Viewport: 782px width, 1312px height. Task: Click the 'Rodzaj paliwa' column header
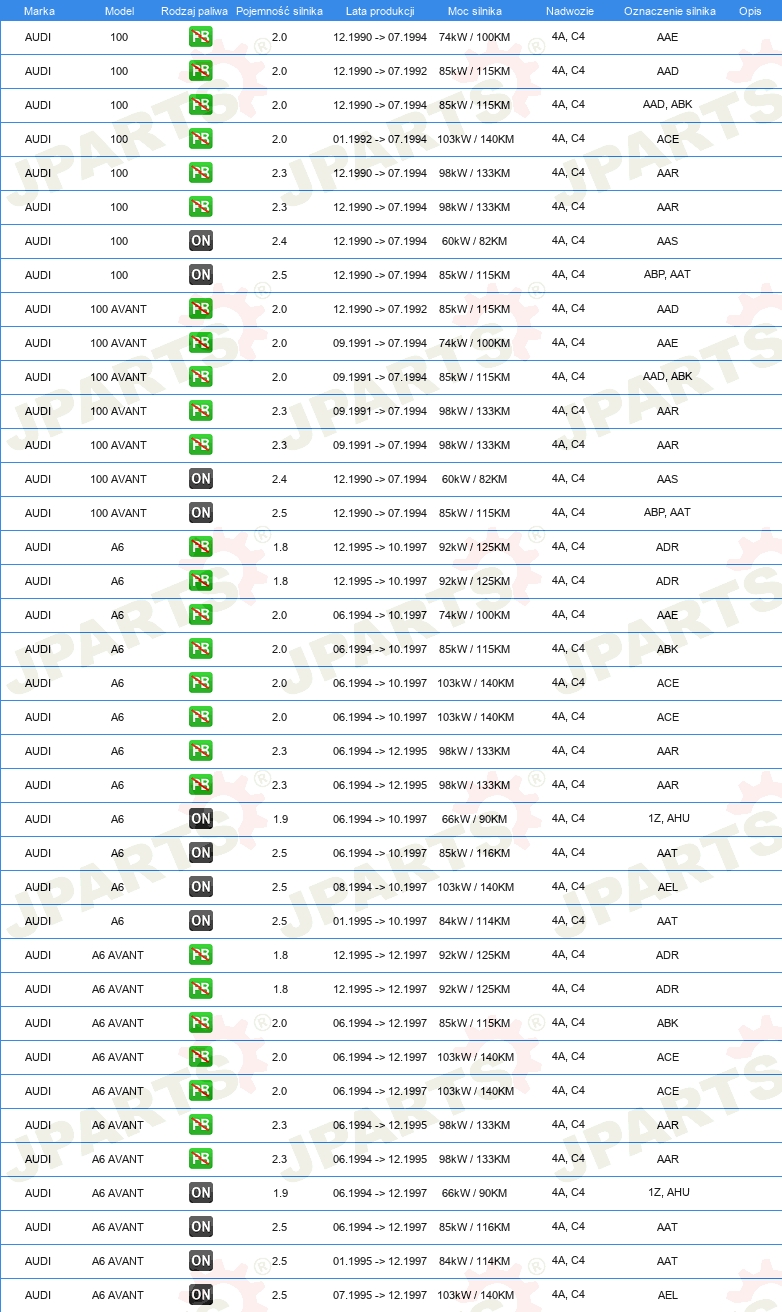pyautogui.click(x=194, y=11)
